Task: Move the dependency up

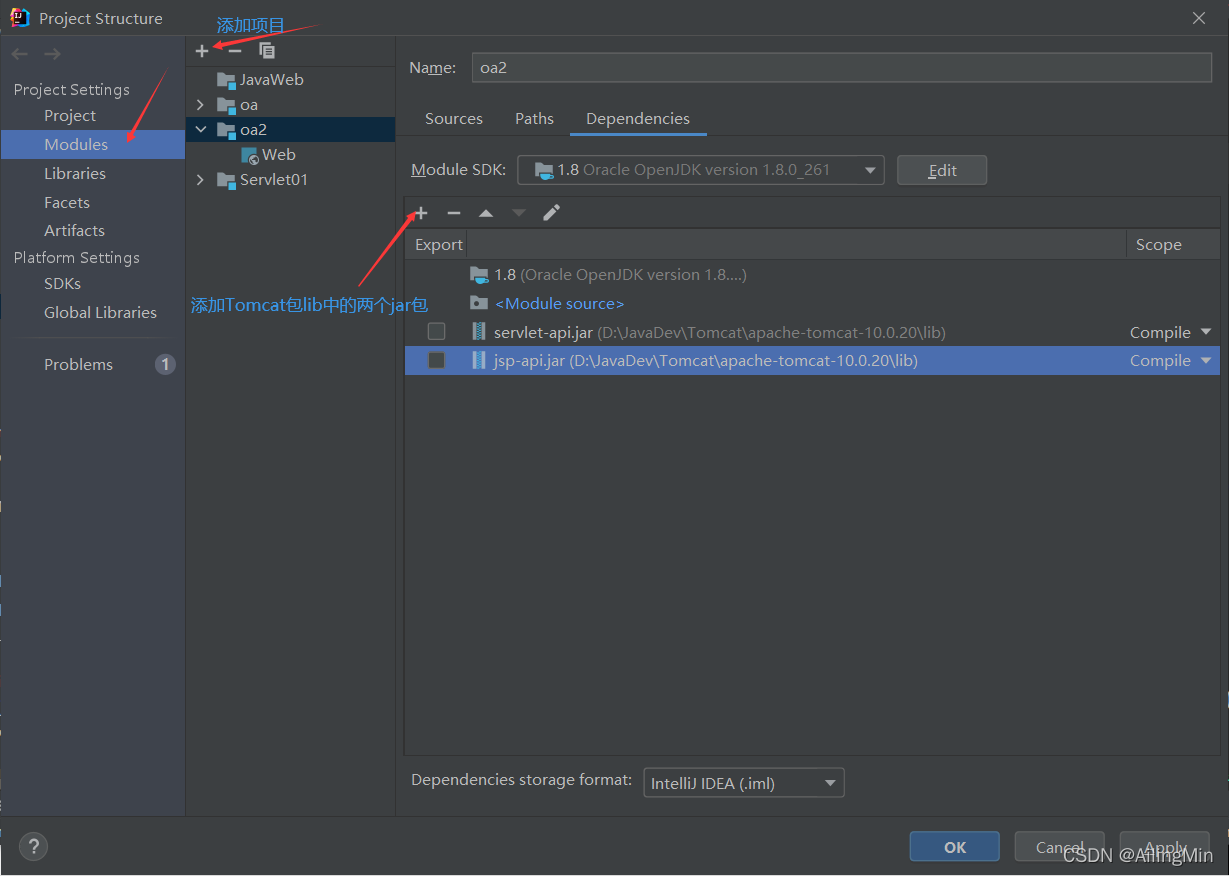Action: 485,213
